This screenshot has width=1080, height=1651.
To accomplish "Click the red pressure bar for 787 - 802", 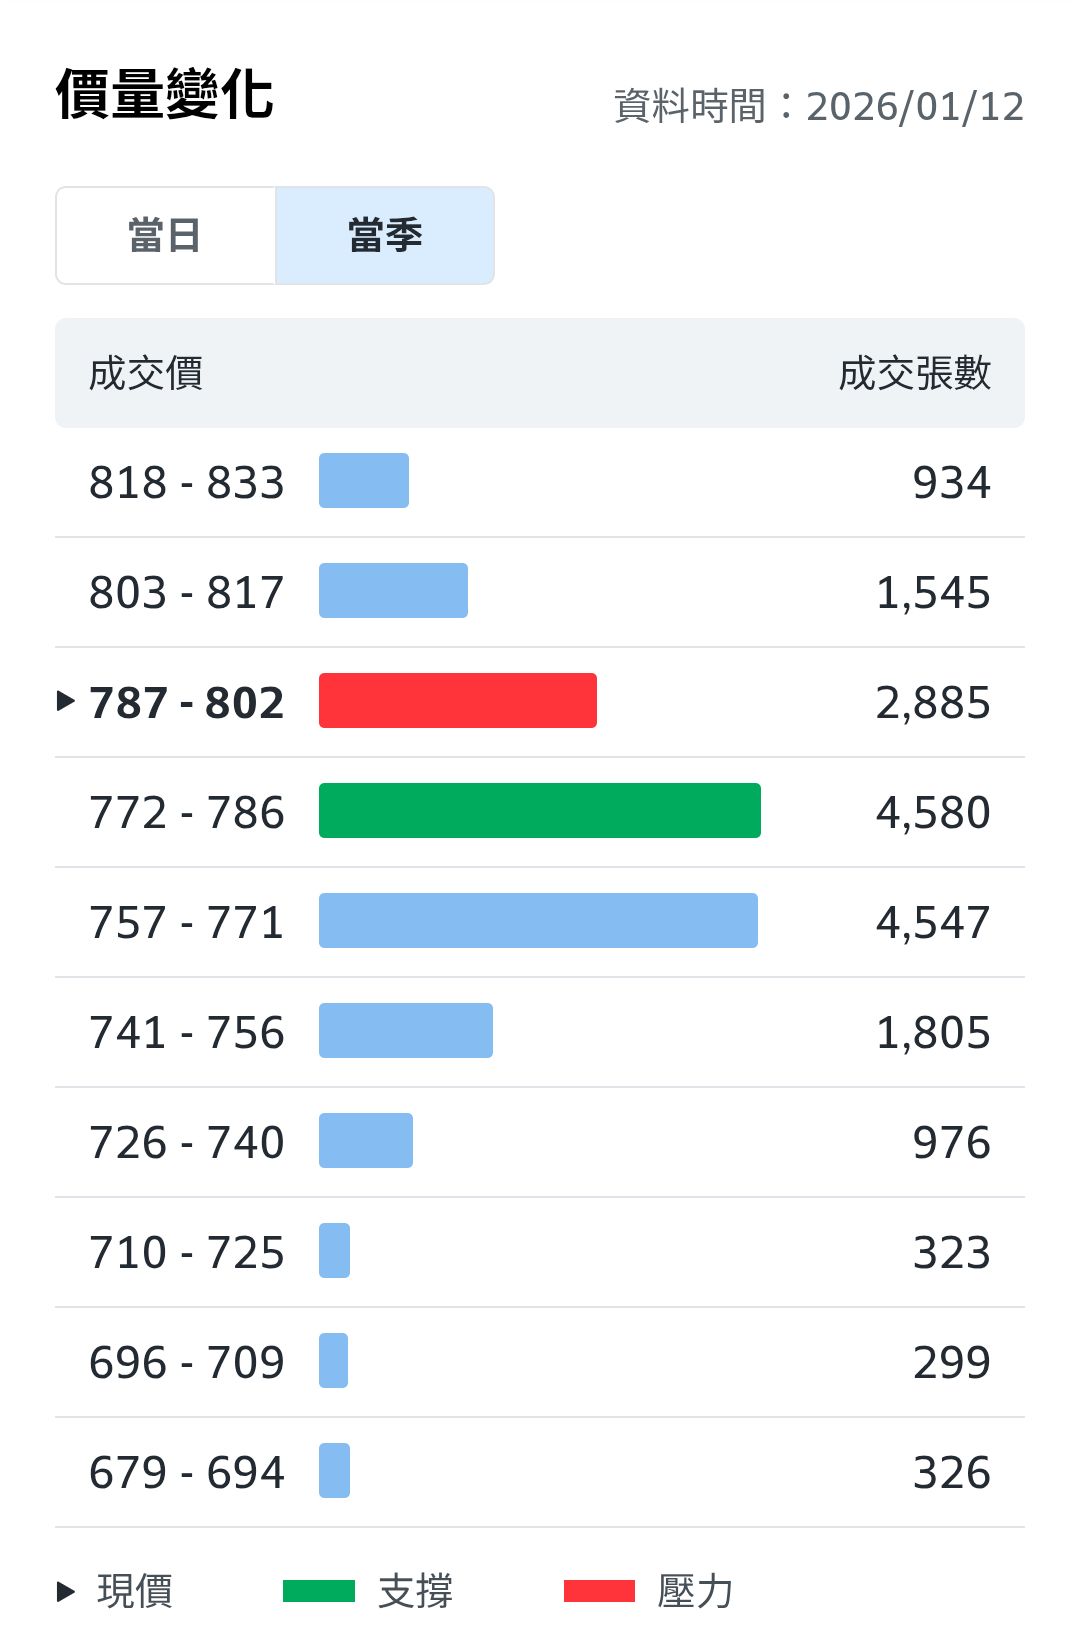I will (458, 701).
